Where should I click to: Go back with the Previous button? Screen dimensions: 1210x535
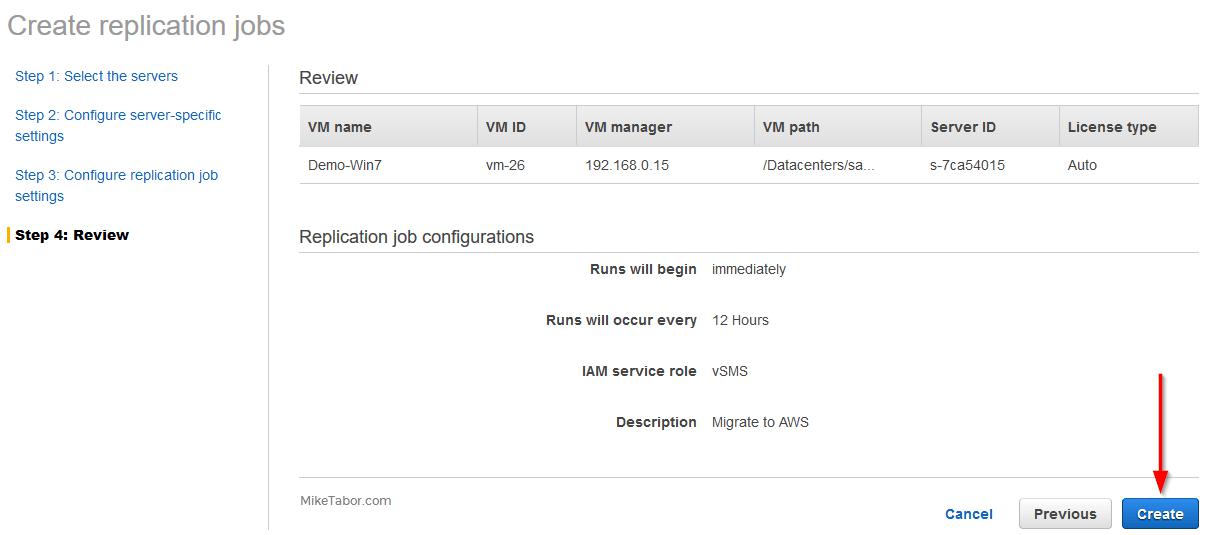coord(1065,513)
